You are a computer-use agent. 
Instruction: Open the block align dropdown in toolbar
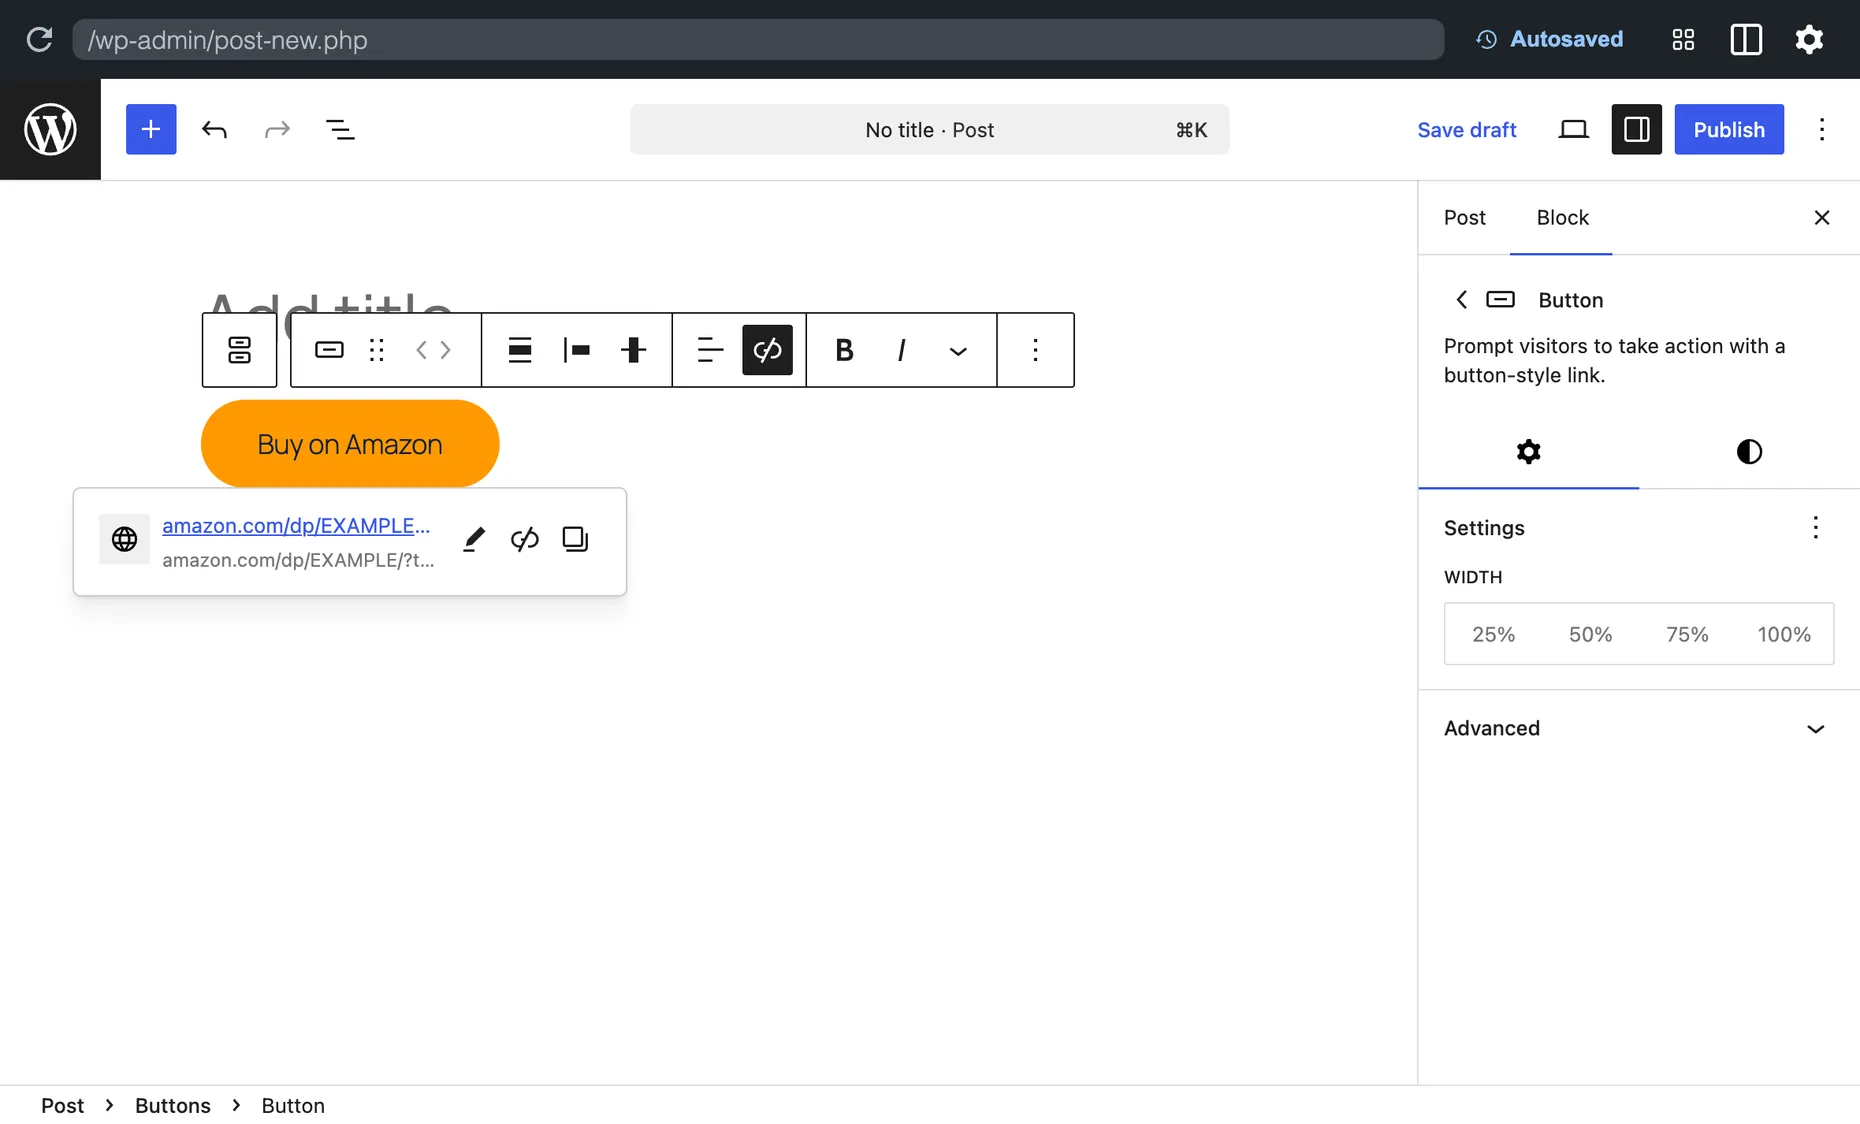click(519, 350)
